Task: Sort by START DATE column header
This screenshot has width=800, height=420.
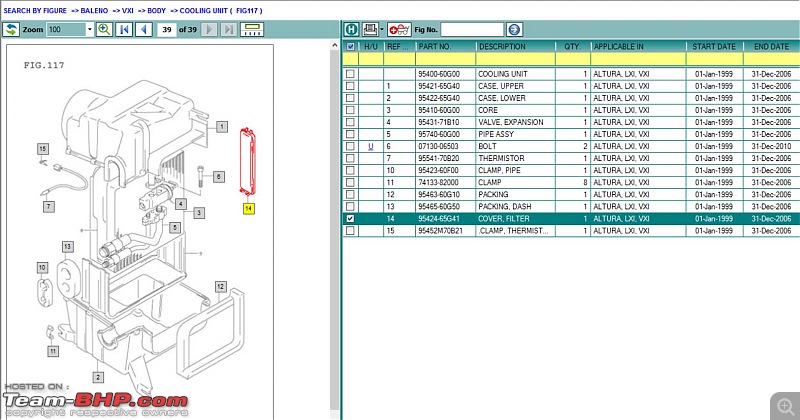Action: [714, 46]
